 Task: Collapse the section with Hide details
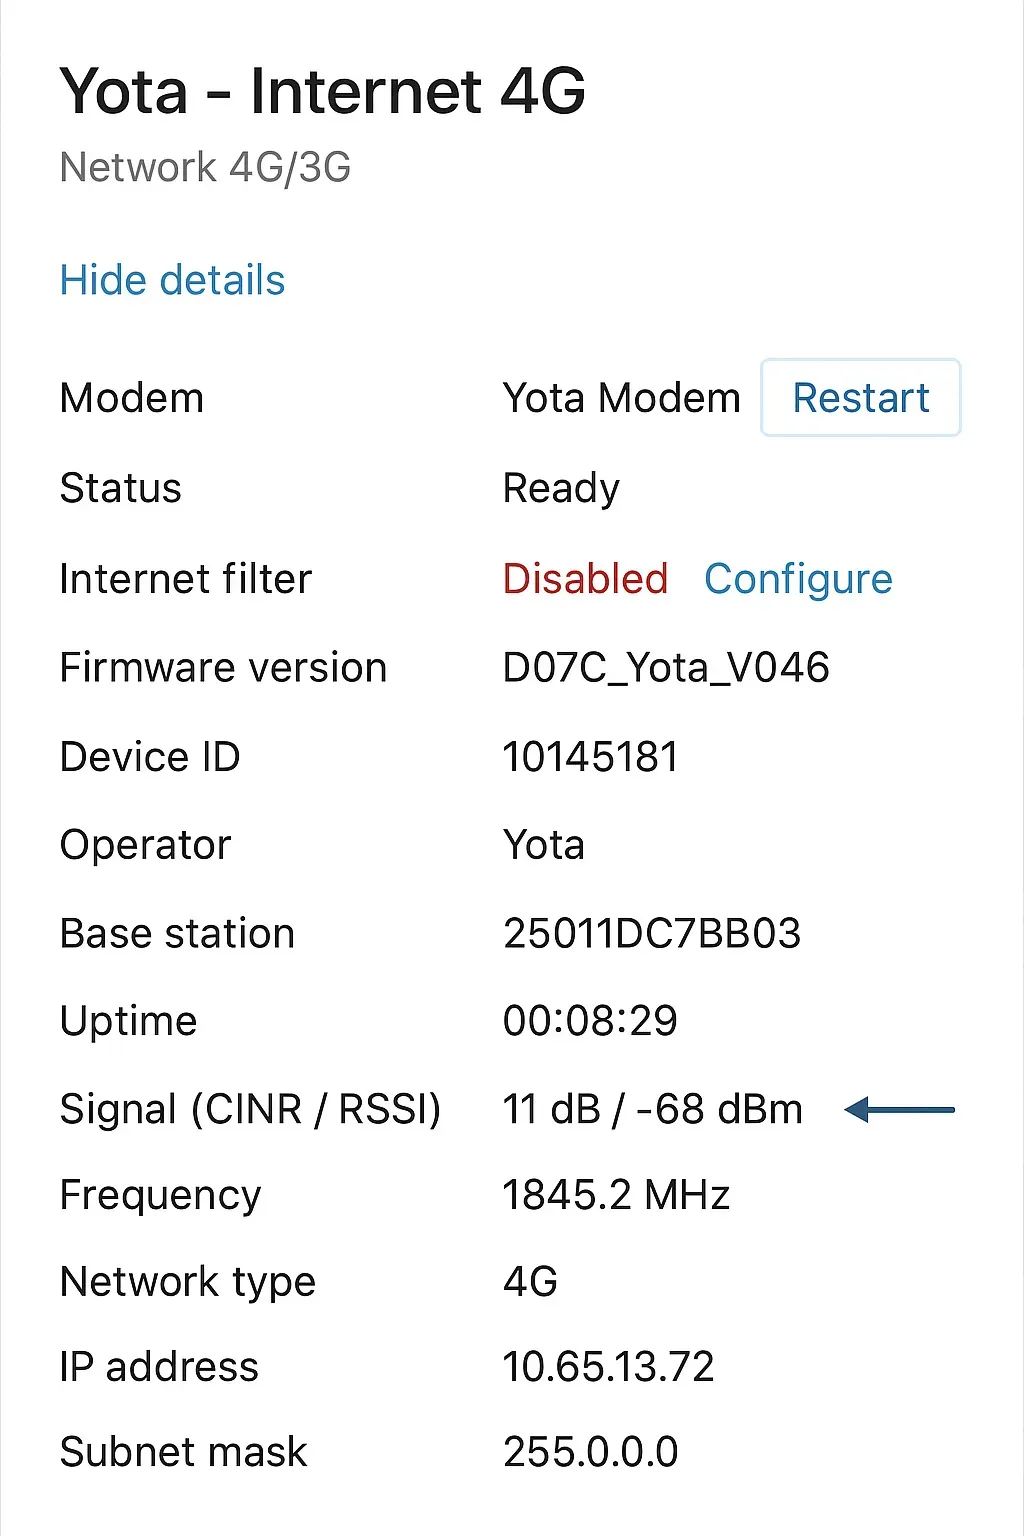(x=172, y=280)
